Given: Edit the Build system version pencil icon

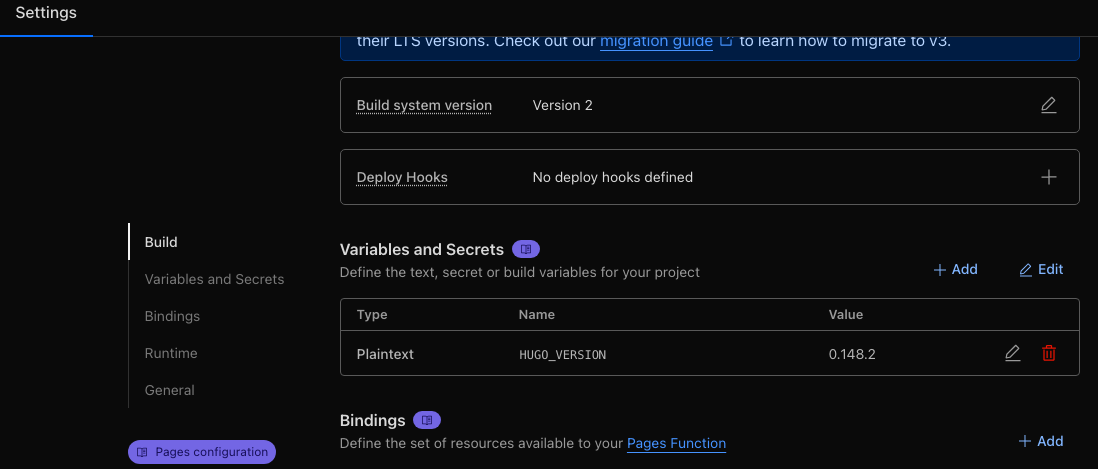Looking at the screenshot, I should point(1048,106).
